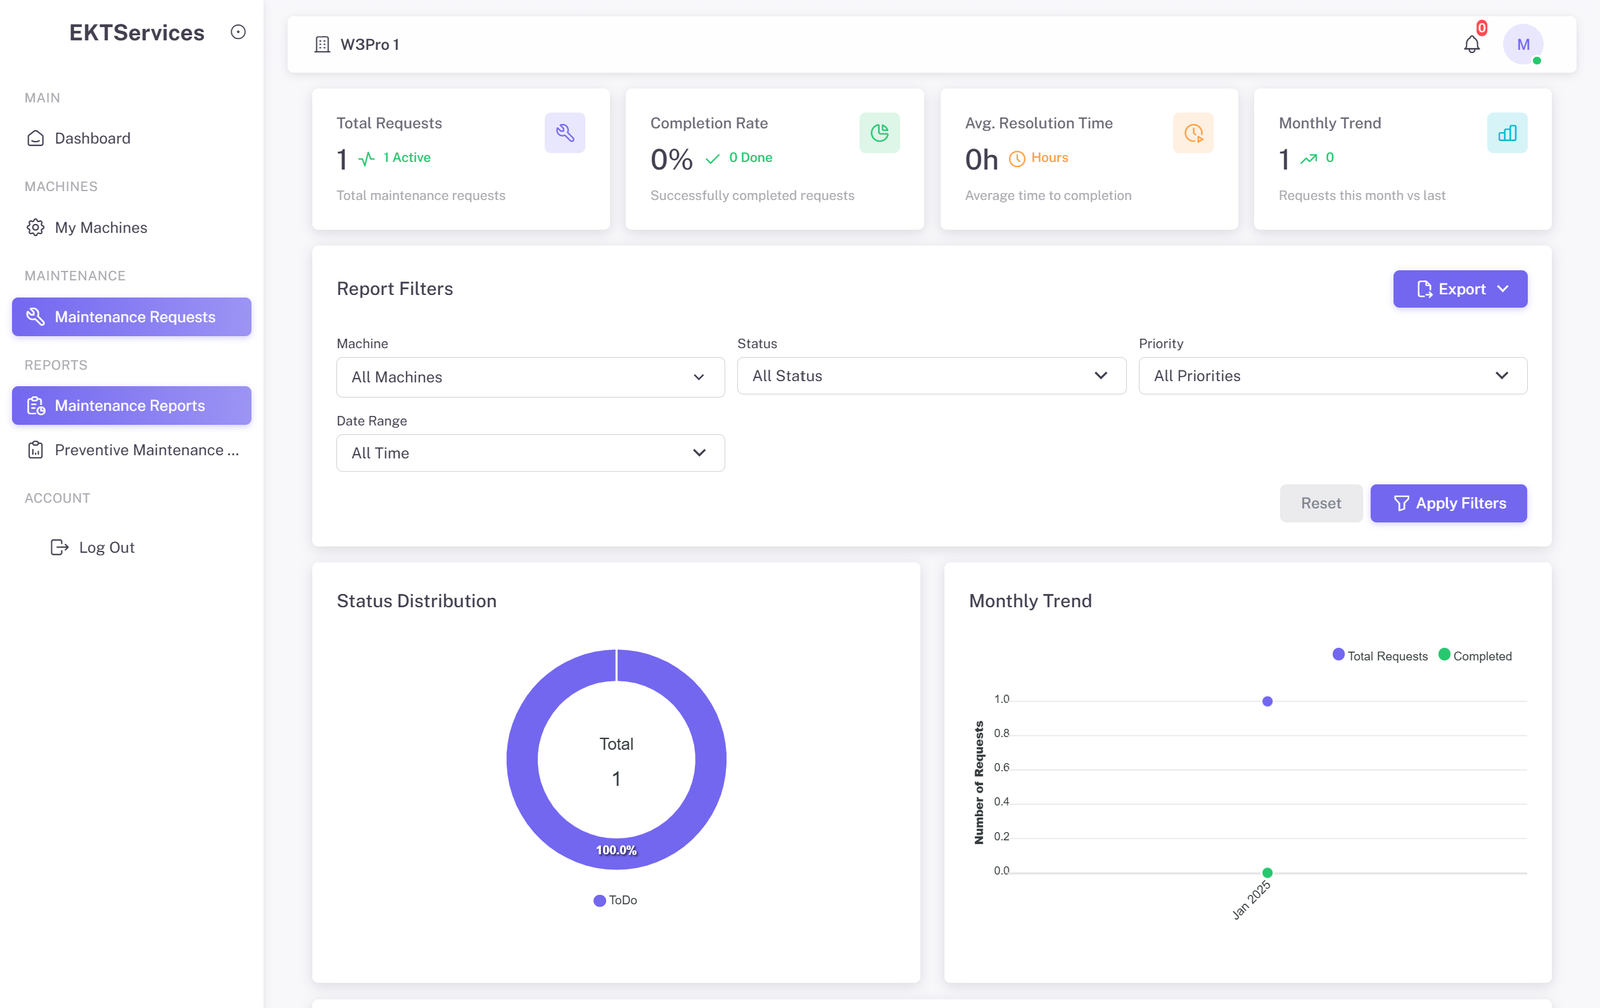Viewport: 1600px width, 1008px height.
Task: Reset the report filters
Action: (1321, 503)
